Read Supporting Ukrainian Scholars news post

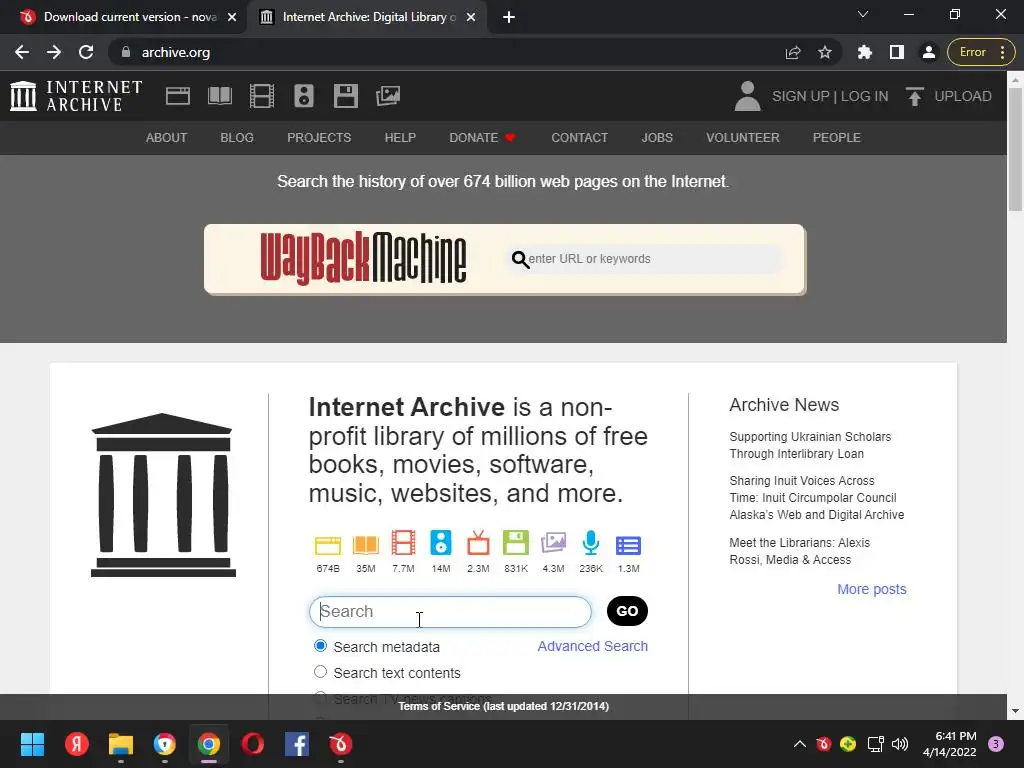click(x=810, y=445)
